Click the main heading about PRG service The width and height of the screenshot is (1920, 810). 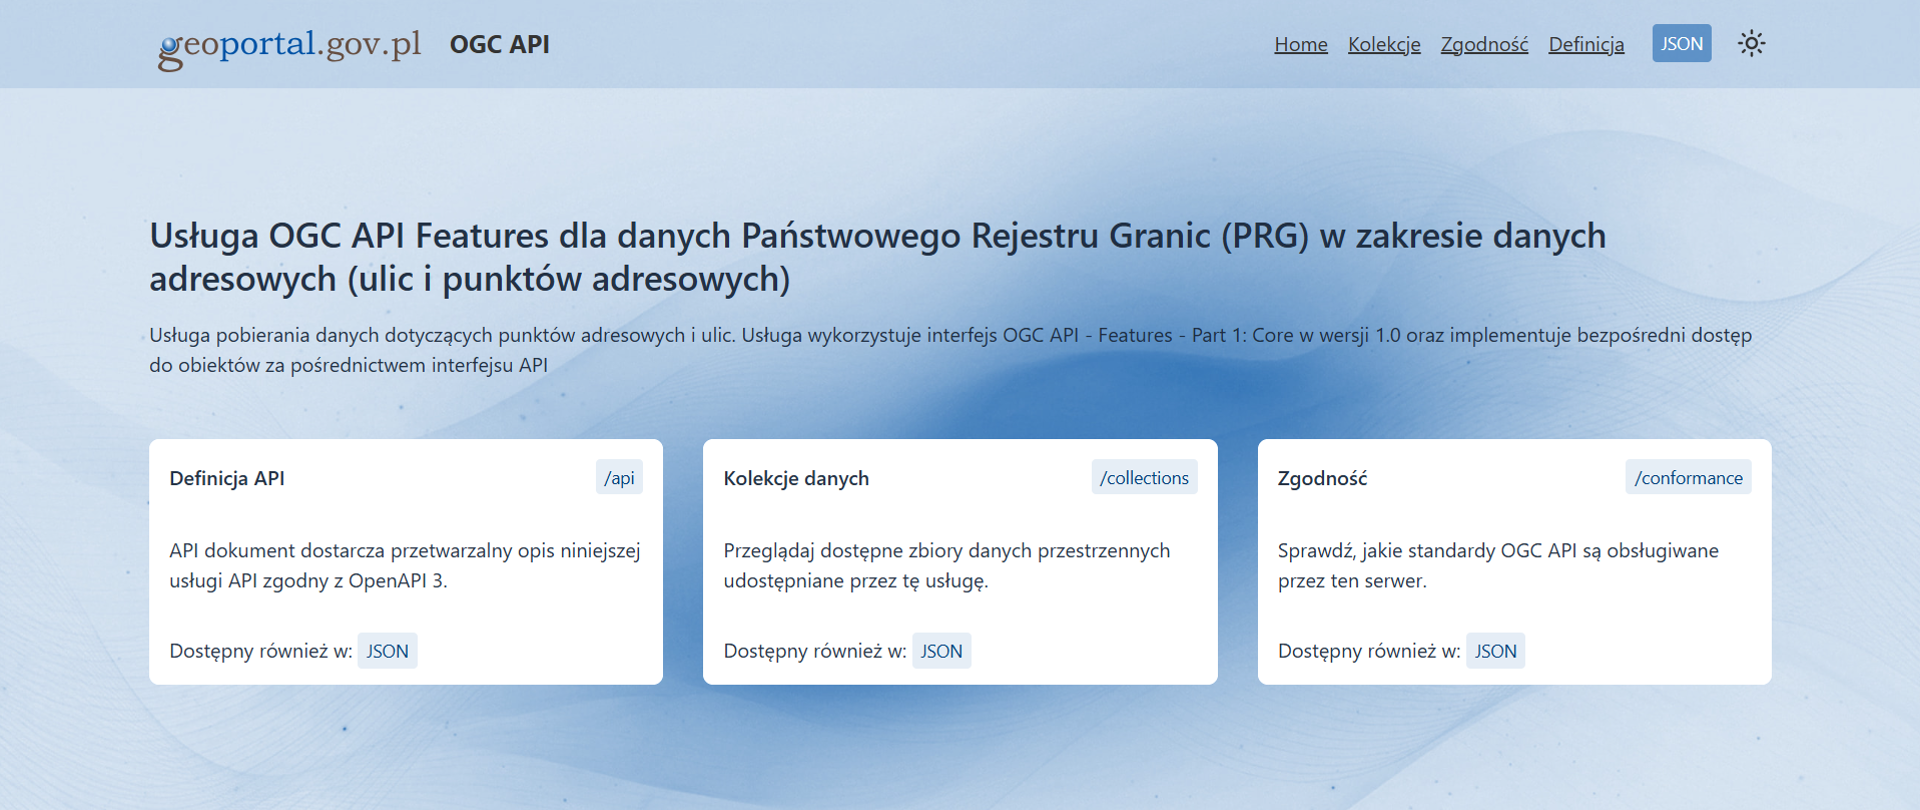click(x=878, y=257)
